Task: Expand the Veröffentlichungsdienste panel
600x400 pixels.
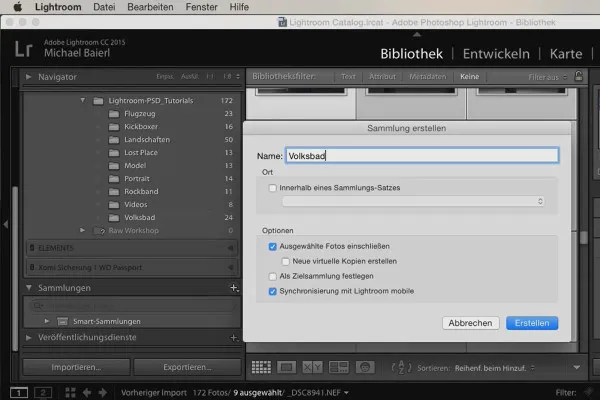Action: pyautogui.click(x=29, y=337)
